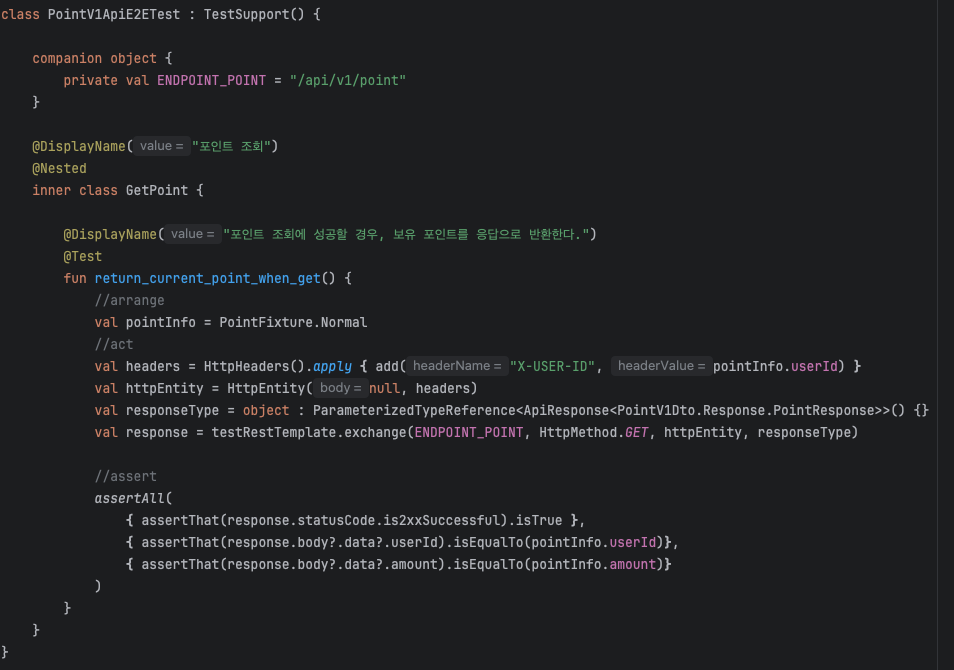Click the "/api/v1/point" string literal

click(x=347, y=80)
